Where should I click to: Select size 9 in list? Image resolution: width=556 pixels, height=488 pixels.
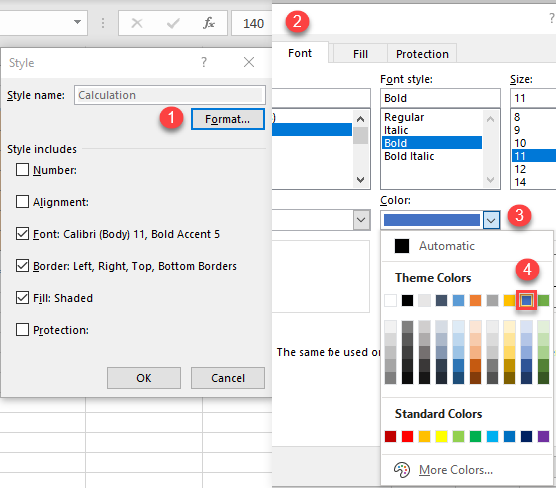[x=534, y=130]
